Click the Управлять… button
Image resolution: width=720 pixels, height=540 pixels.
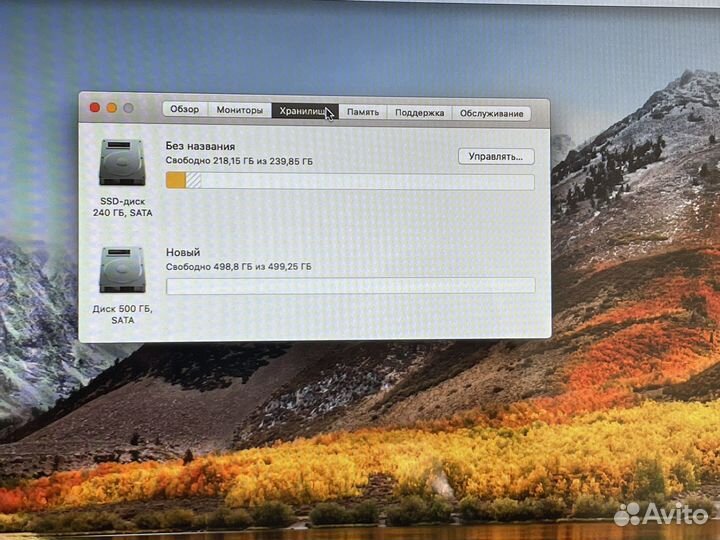pos(496,157)
